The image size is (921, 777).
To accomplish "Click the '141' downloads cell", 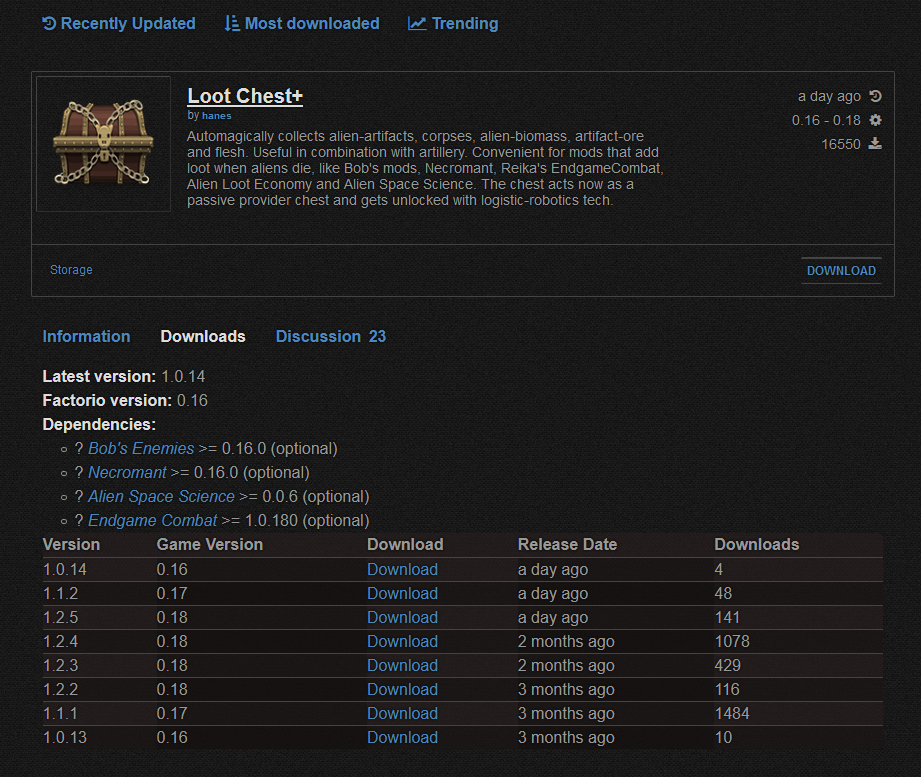I will pos(727,618).
